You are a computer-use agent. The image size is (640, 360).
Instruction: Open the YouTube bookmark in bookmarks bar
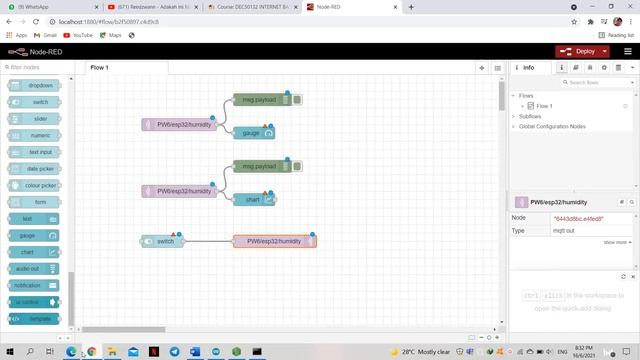(78, 35)
